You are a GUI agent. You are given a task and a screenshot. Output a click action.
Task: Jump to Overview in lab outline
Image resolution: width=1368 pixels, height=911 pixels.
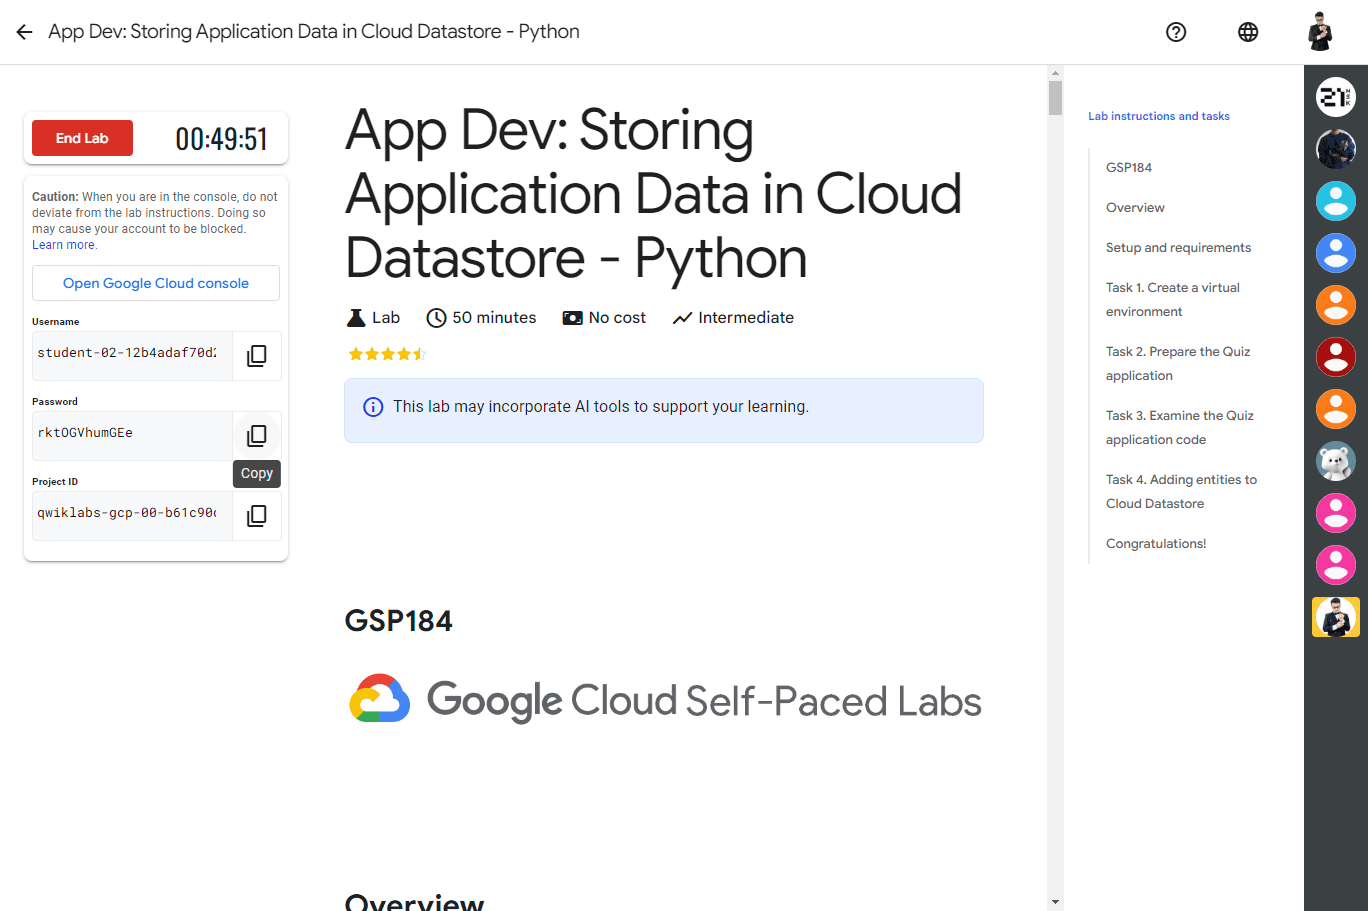point(1135,207)
